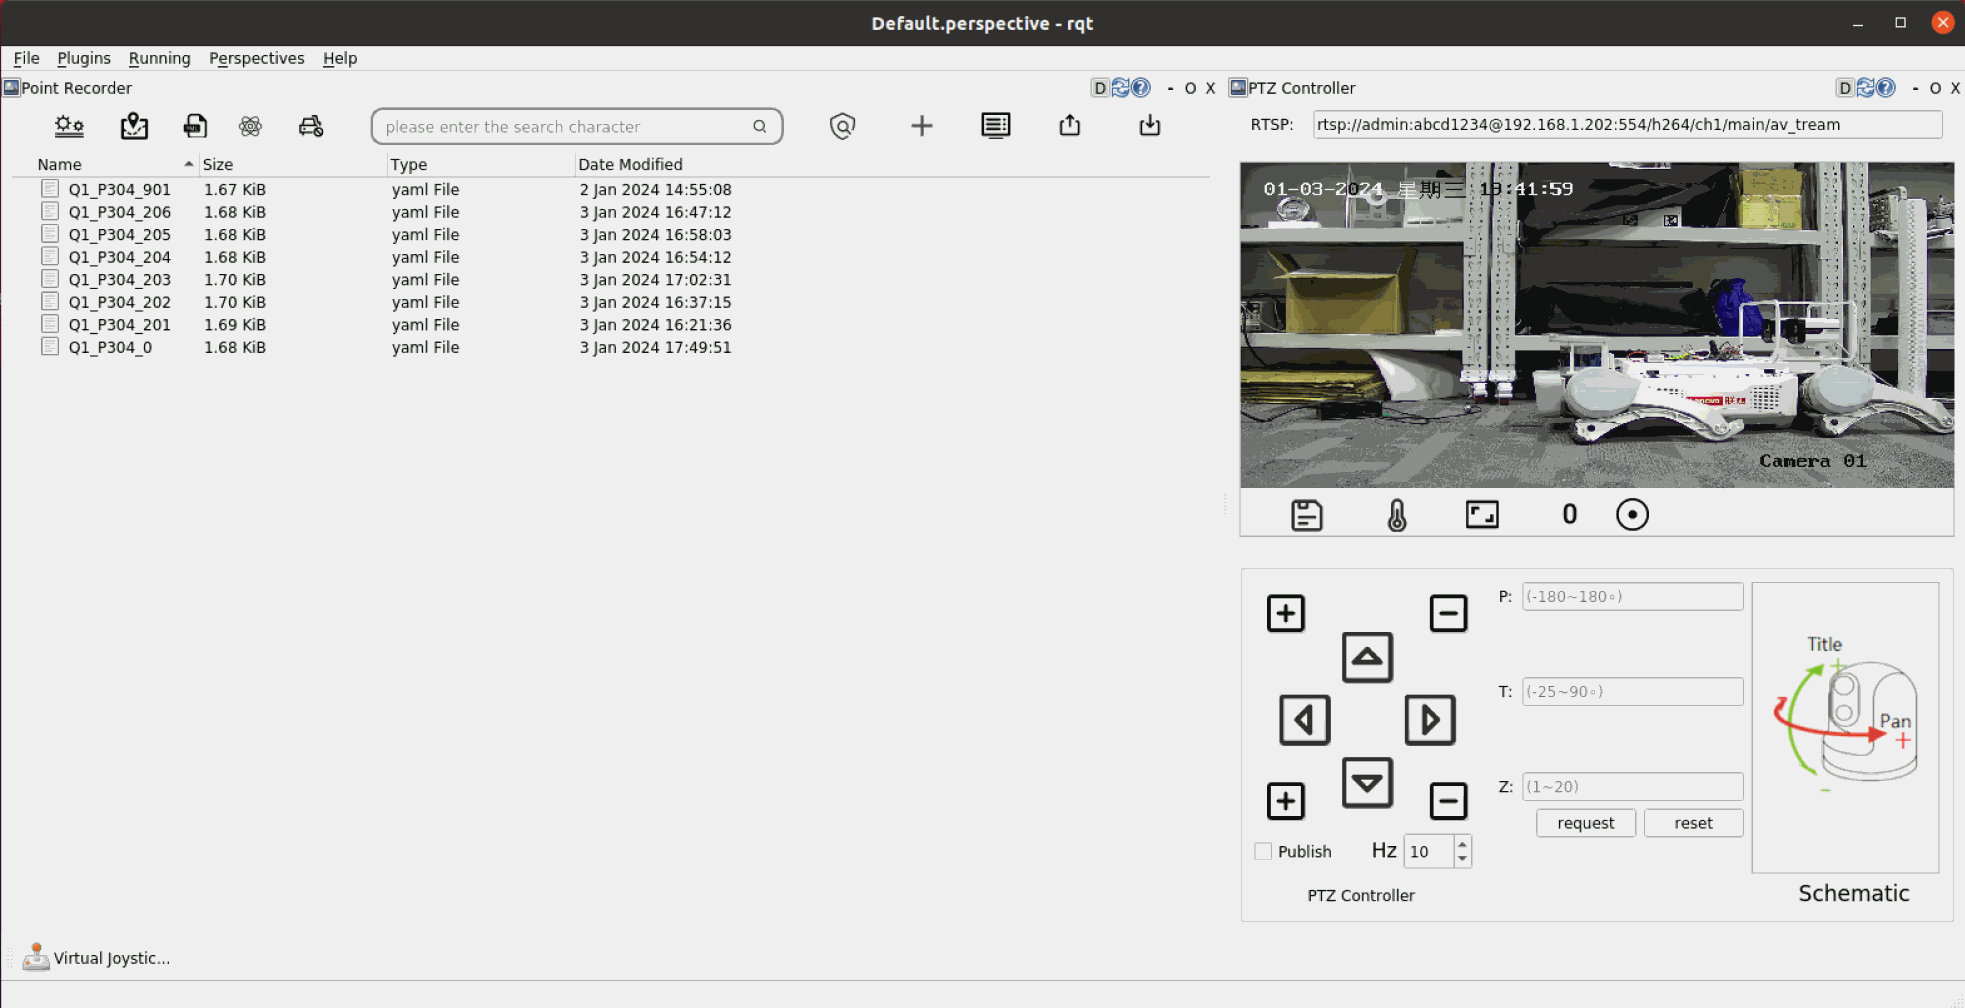Click the thermometer temperature icon

[x=1397, y=515]
